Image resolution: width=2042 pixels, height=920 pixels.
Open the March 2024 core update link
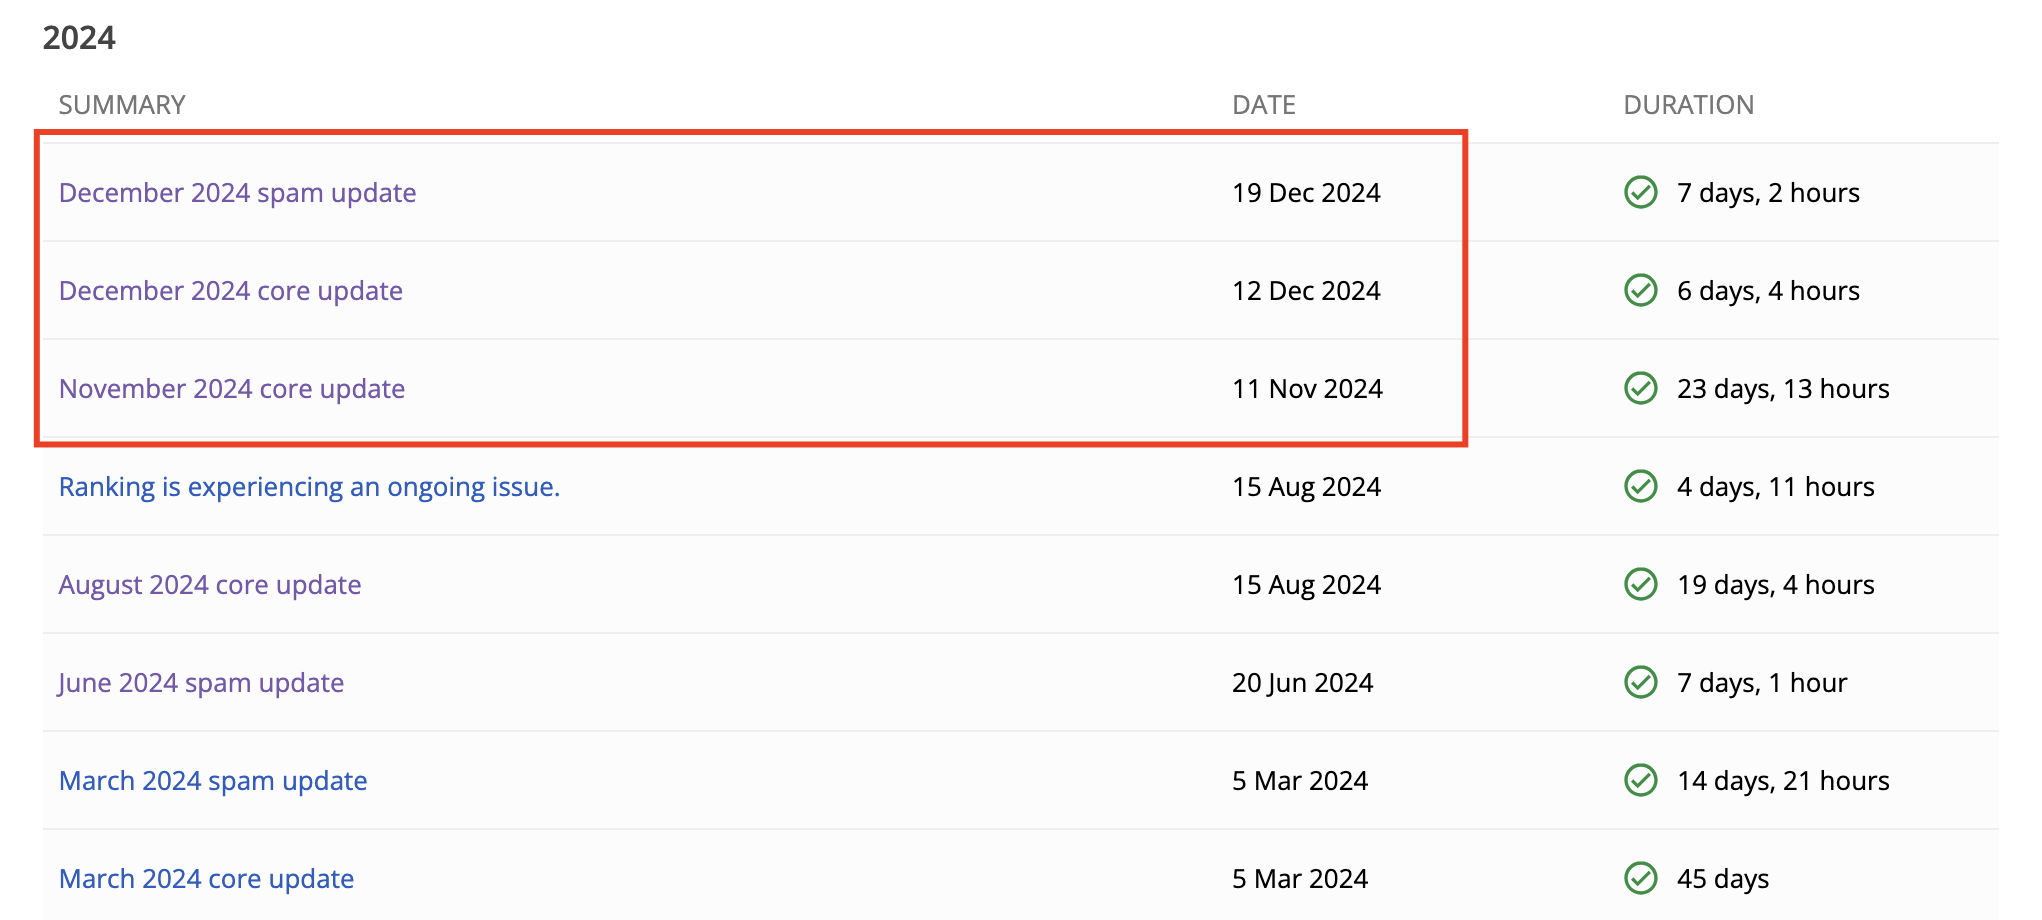pyautogui.click(x=206, y=879)
